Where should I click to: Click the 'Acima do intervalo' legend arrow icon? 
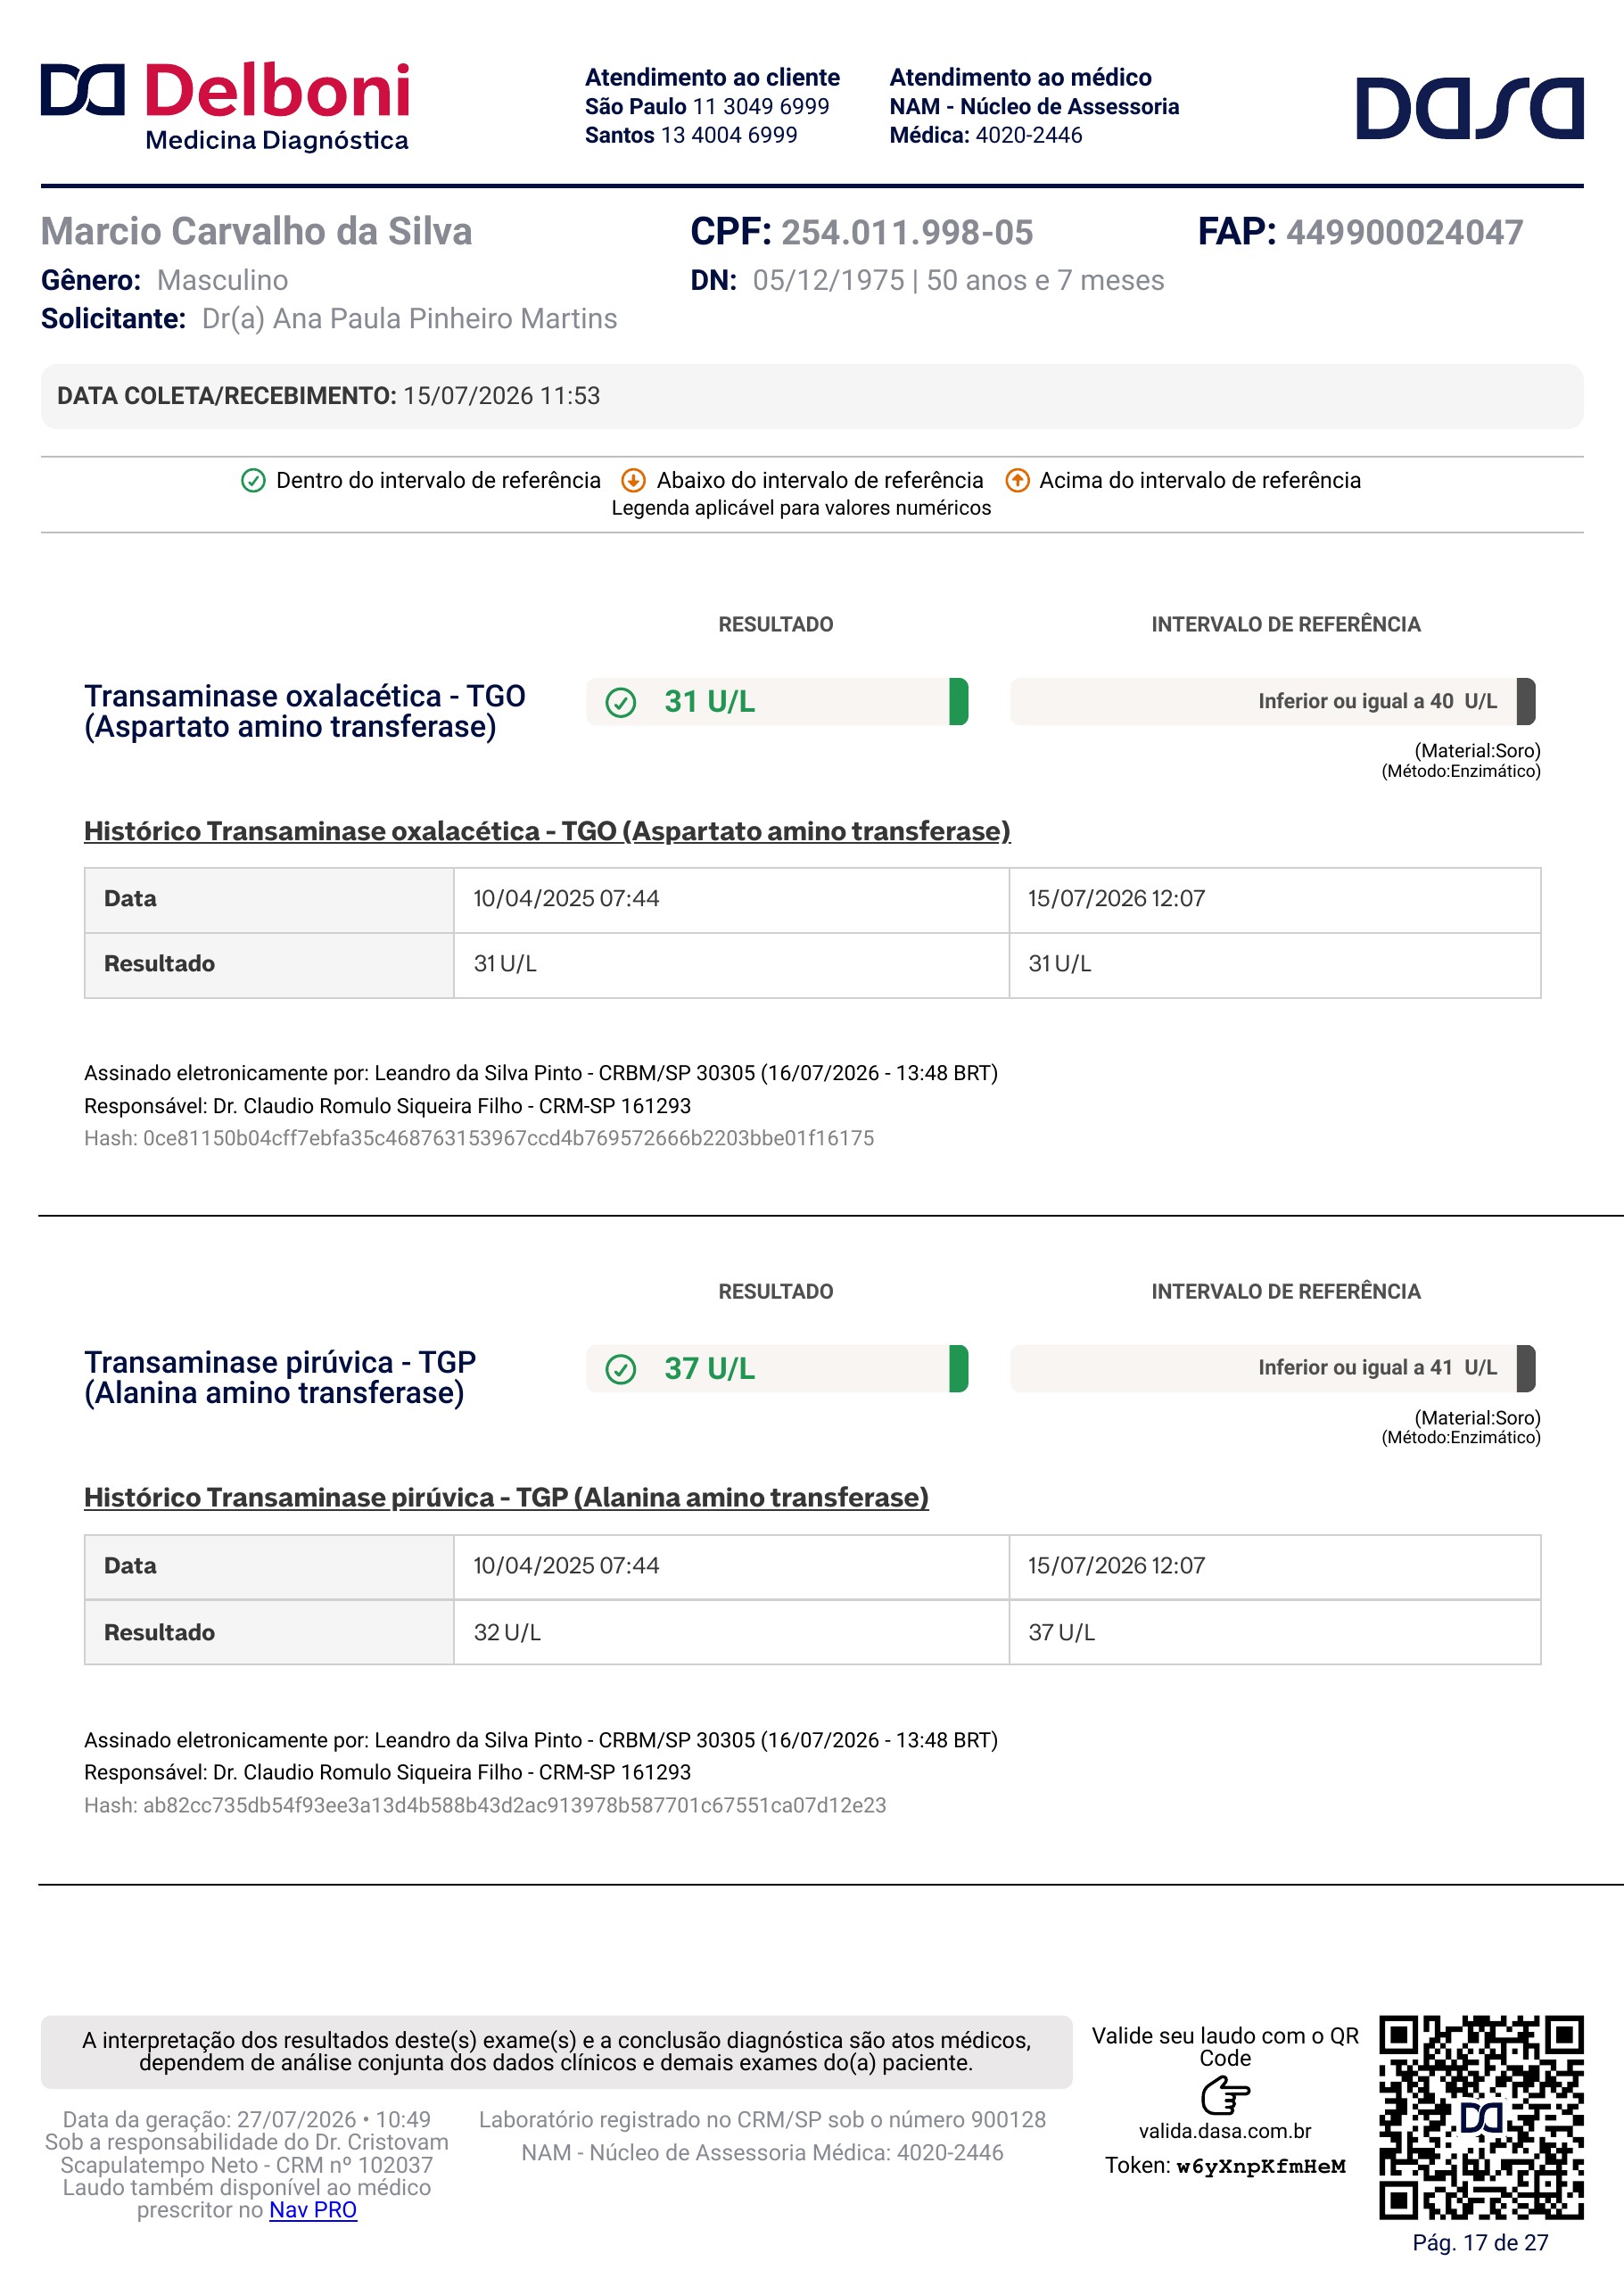point(1017,481)
